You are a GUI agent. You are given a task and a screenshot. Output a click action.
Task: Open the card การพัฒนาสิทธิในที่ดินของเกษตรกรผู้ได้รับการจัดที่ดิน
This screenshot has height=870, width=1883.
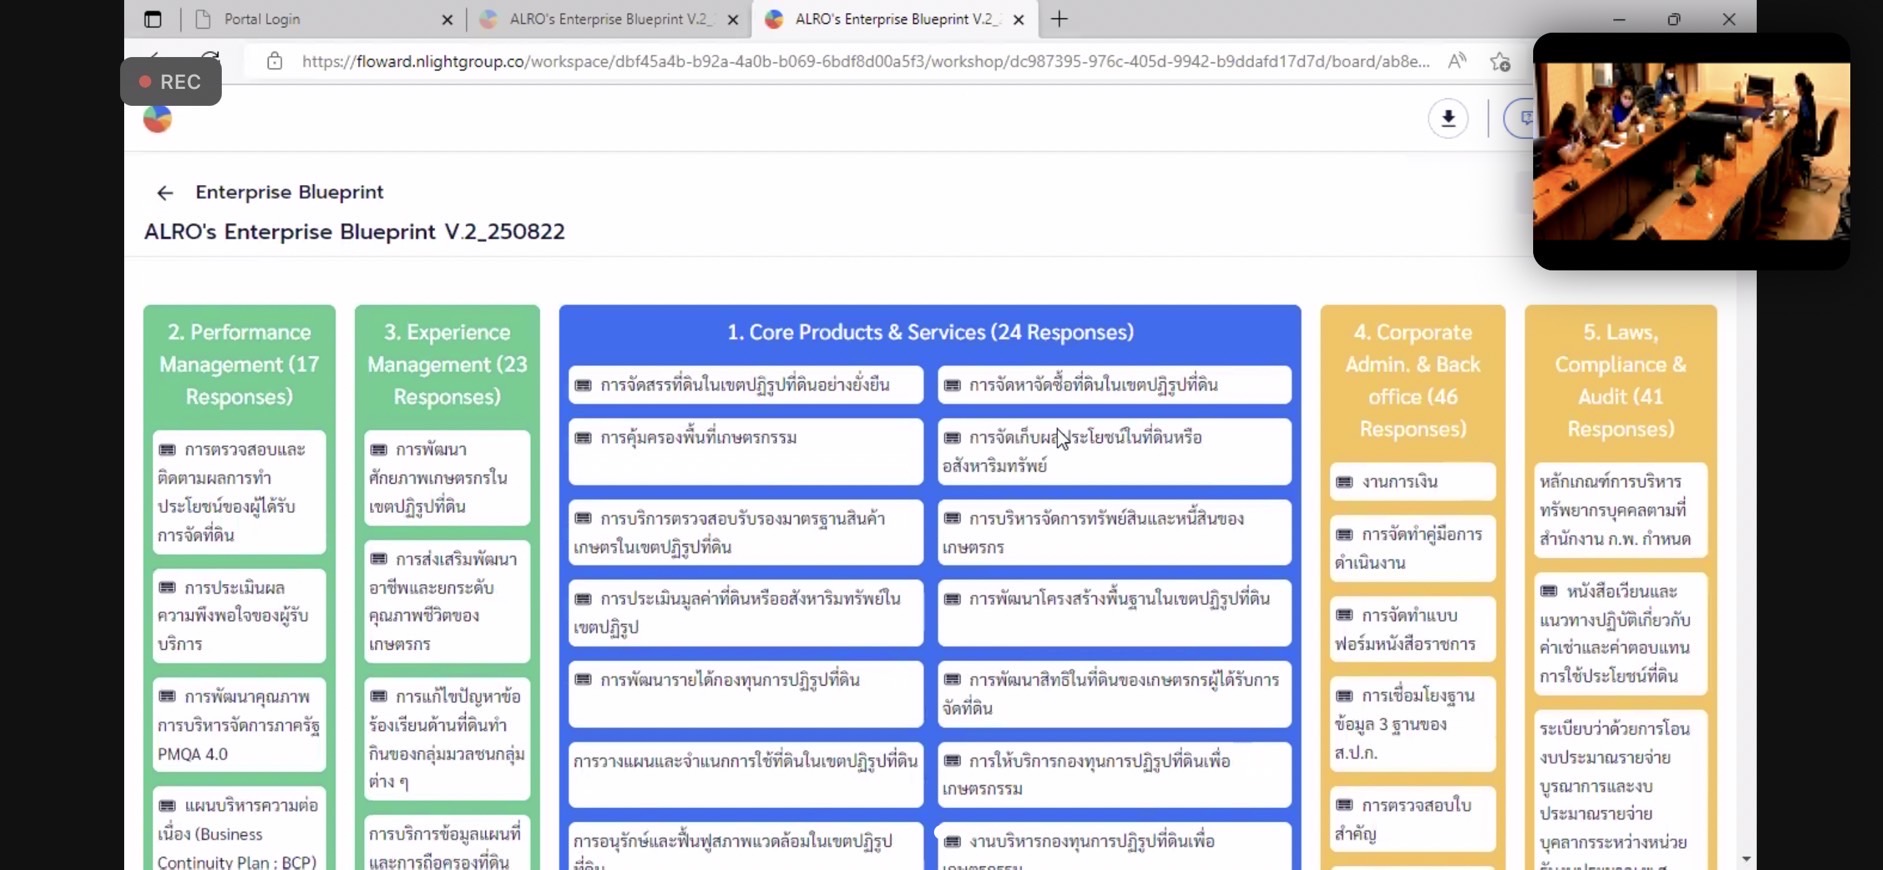click(x=1114, y=694)
